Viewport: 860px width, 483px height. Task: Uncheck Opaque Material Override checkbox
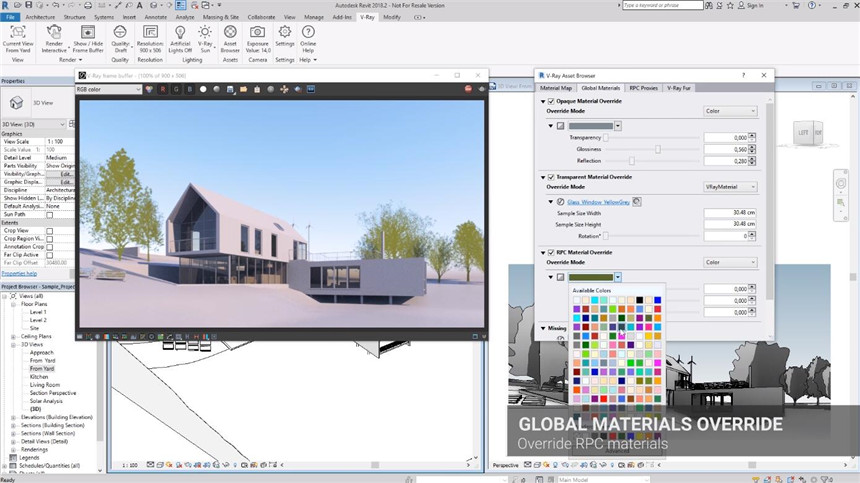tap(550, 101)
